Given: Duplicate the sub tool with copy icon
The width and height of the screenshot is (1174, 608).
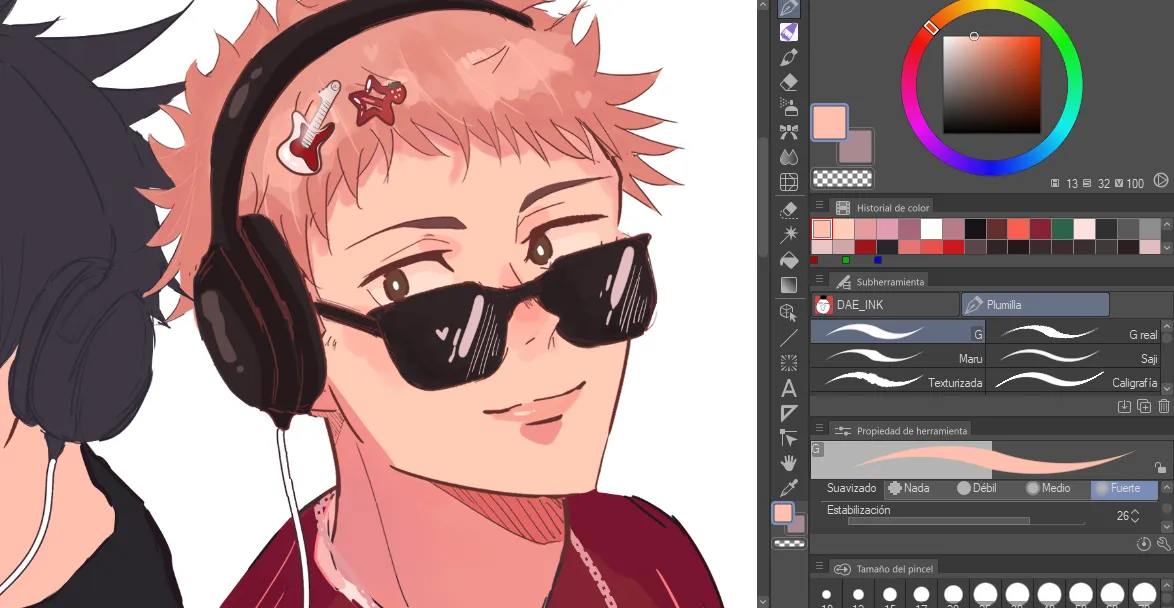Looking at the screenshot, I should pyautogui.click(x=1143, y=406).
